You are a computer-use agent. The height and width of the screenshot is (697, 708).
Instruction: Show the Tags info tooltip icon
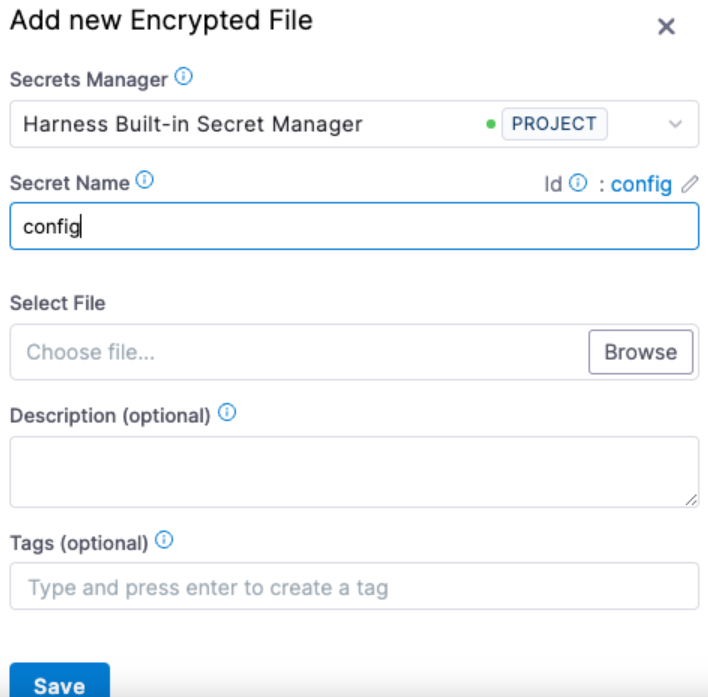(x=165, y=541)
